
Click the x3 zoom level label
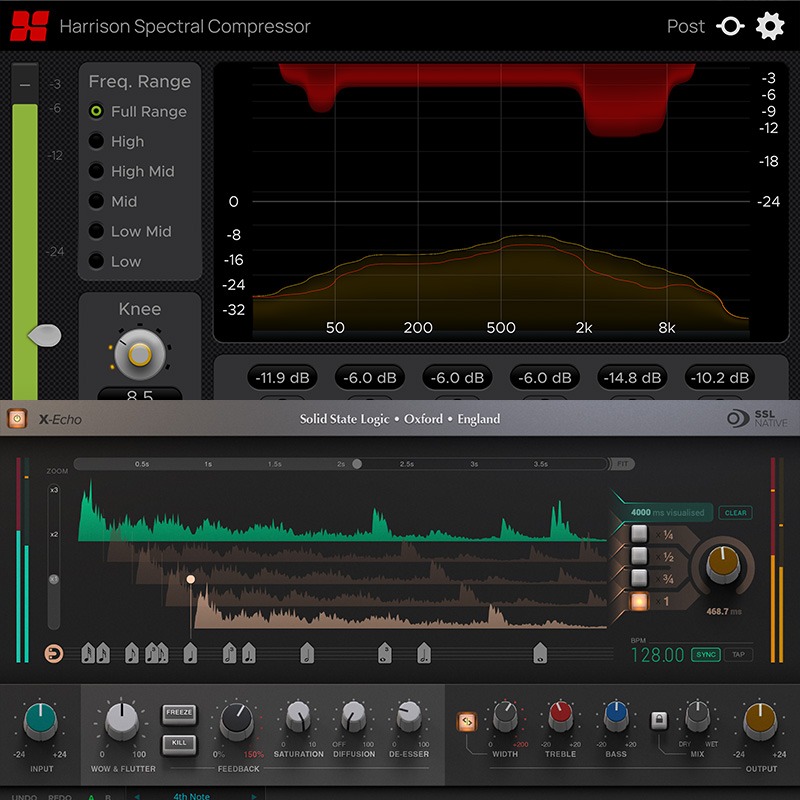tap(54, 490)
